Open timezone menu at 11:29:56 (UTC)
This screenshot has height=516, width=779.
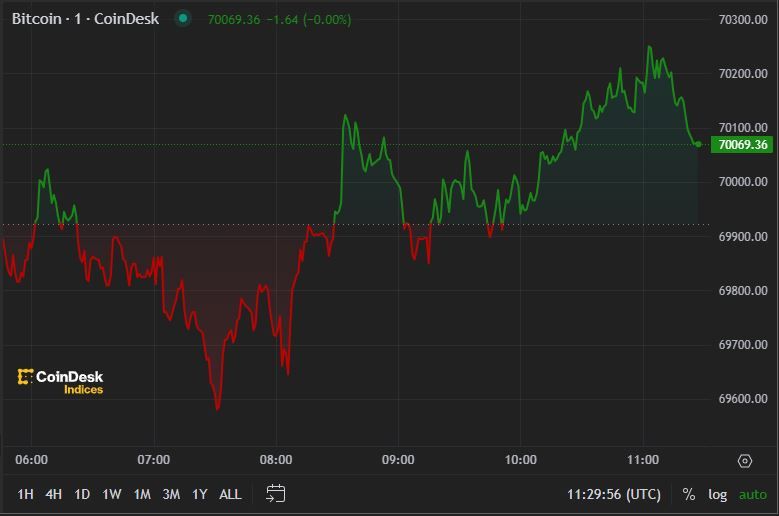pyautogui.click(x=614, y=495)
